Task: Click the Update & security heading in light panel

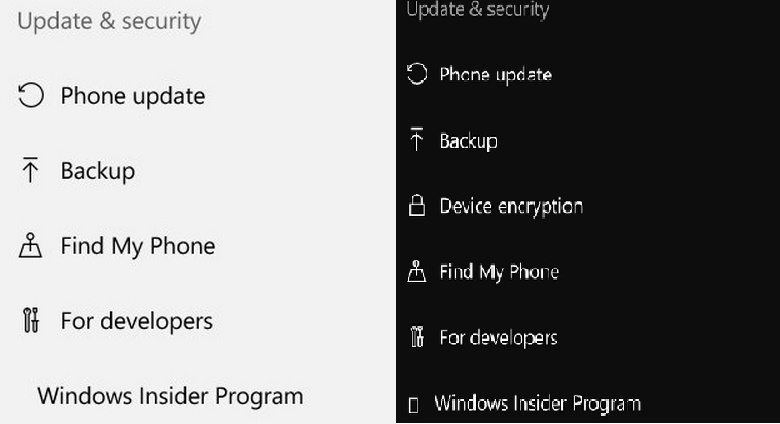Action: click(109, 21)
